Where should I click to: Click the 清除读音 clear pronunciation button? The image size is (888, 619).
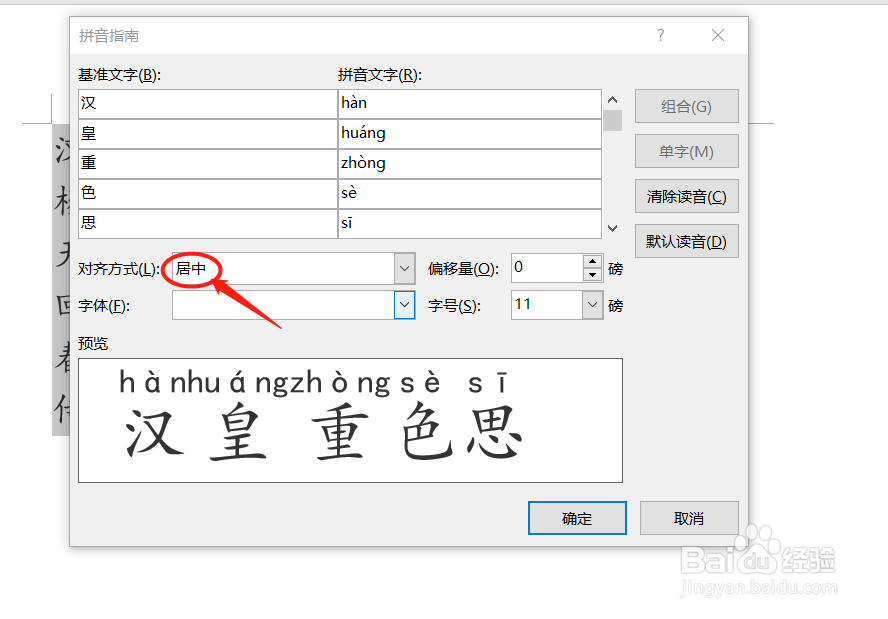point(686,196)
